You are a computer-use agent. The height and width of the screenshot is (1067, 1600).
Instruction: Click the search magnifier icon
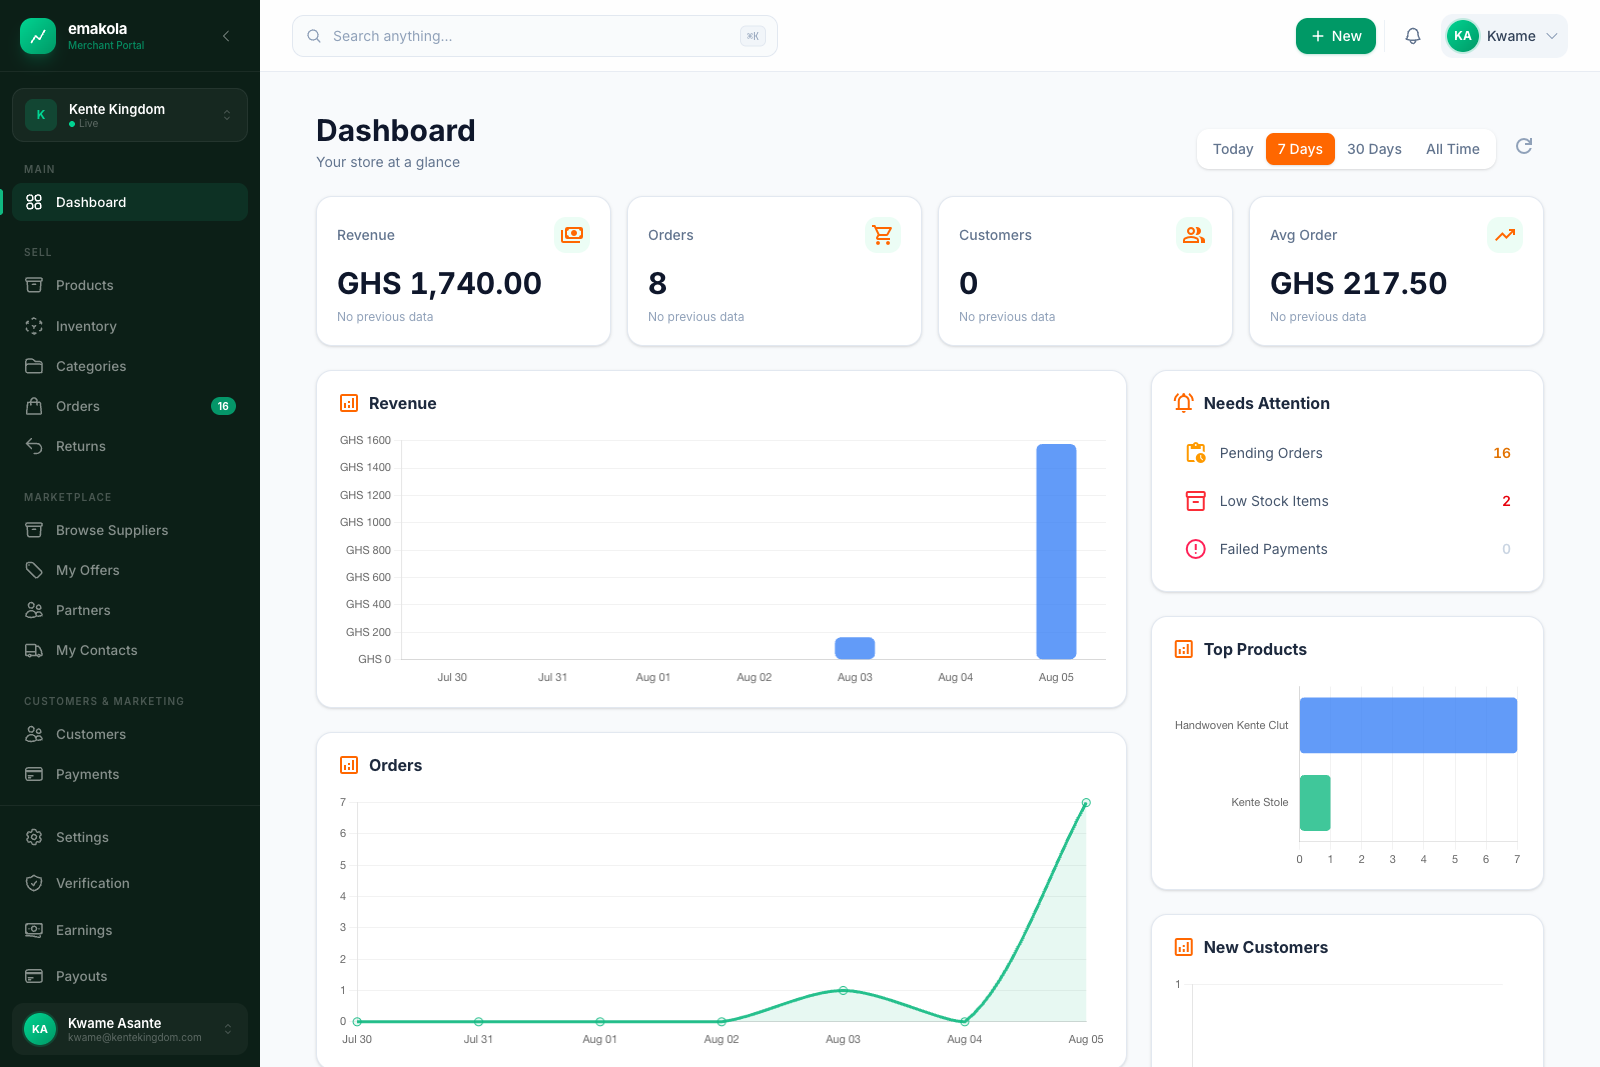(x=314, y=36)
